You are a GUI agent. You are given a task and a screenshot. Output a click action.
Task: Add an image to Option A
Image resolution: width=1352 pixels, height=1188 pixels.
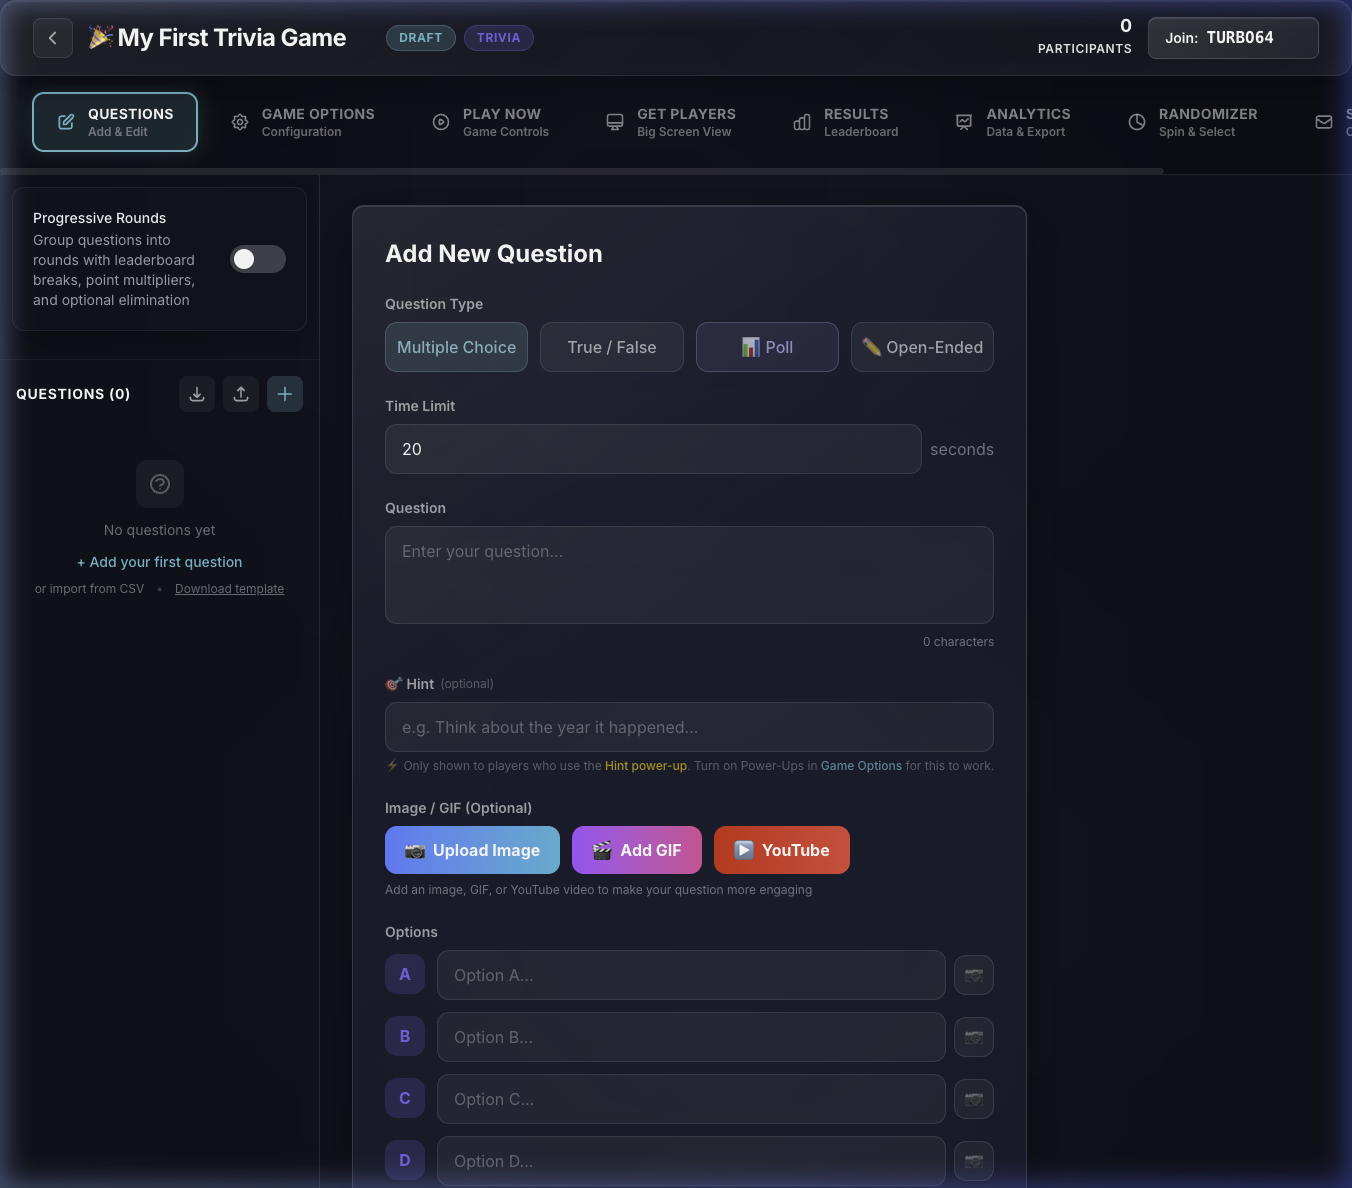click(973, 975)
